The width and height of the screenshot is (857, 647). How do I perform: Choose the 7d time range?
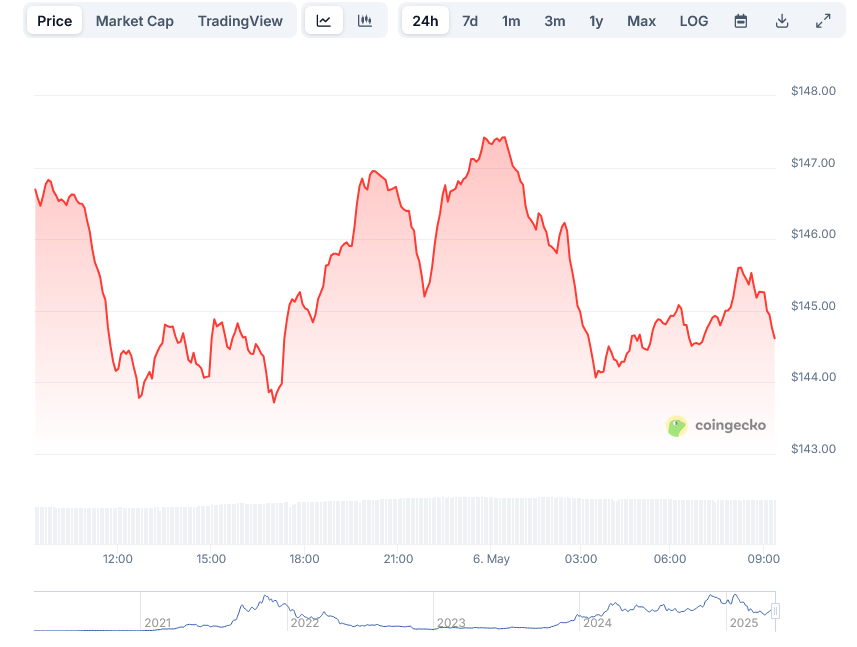point(470,21)
